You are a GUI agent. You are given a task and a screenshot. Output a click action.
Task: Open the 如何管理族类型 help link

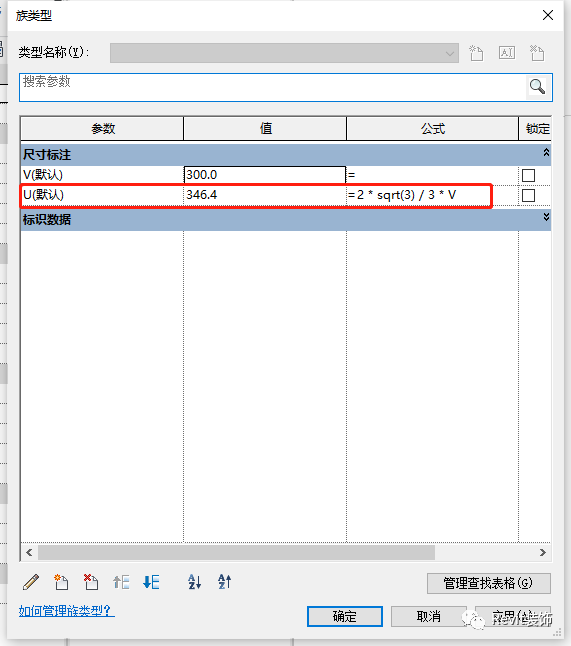tap(66, 610)
